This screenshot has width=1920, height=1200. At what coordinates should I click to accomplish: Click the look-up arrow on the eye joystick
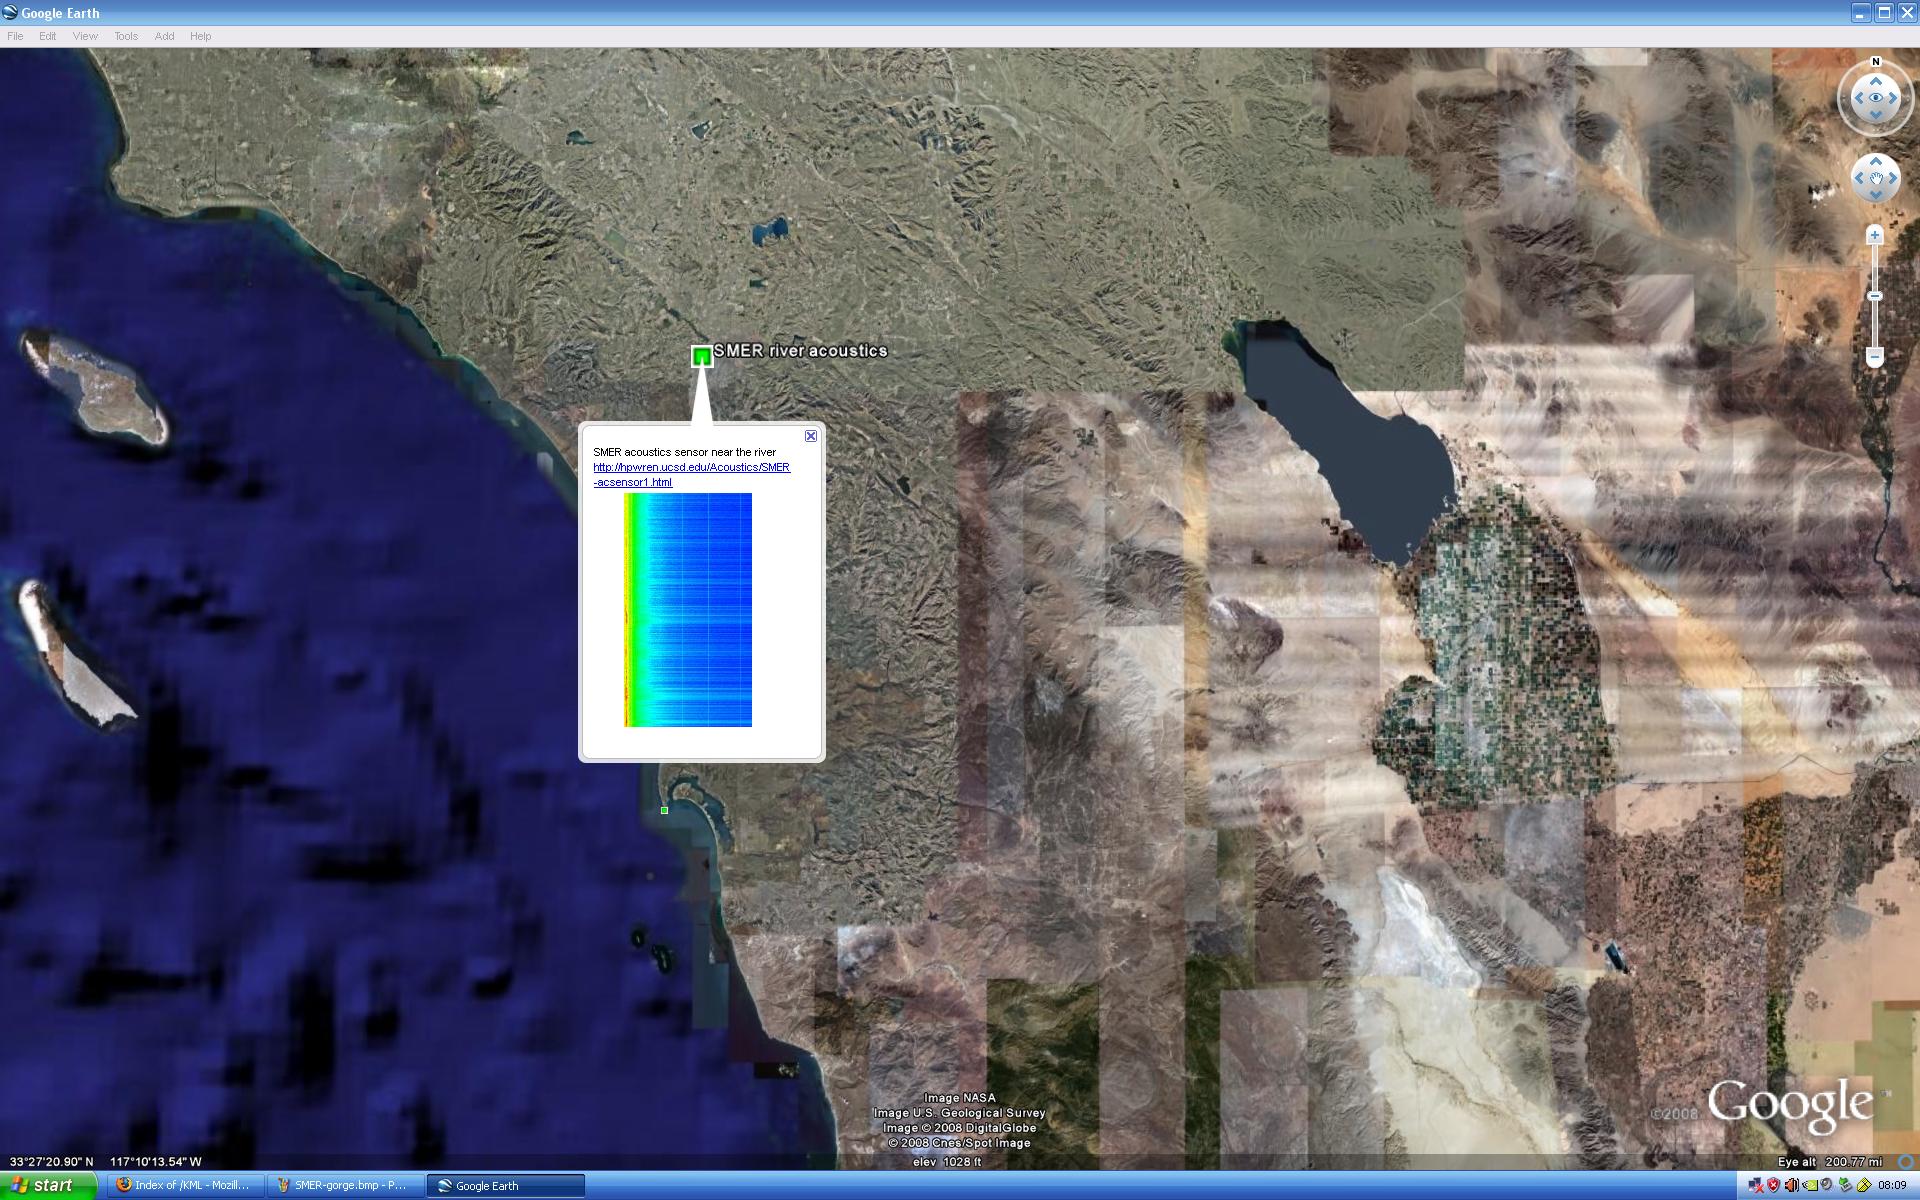[x=1876, y=81]
